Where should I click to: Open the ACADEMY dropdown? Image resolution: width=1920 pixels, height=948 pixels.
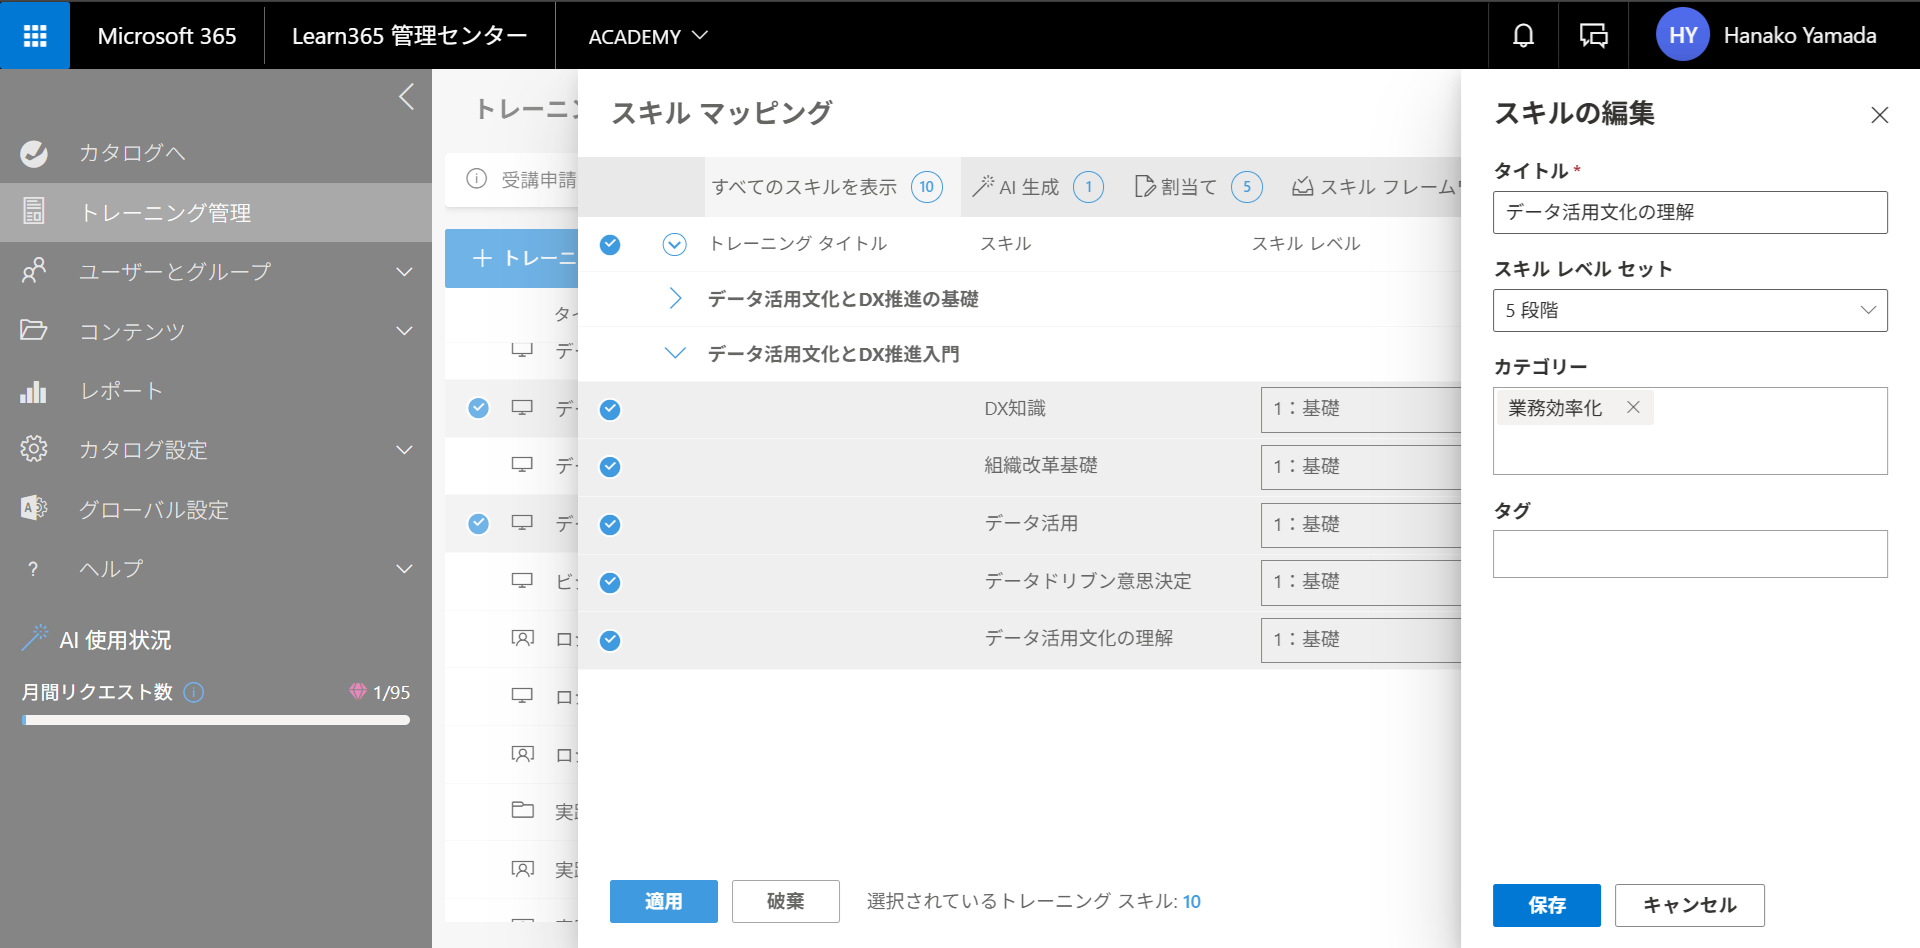pos(648,36)
